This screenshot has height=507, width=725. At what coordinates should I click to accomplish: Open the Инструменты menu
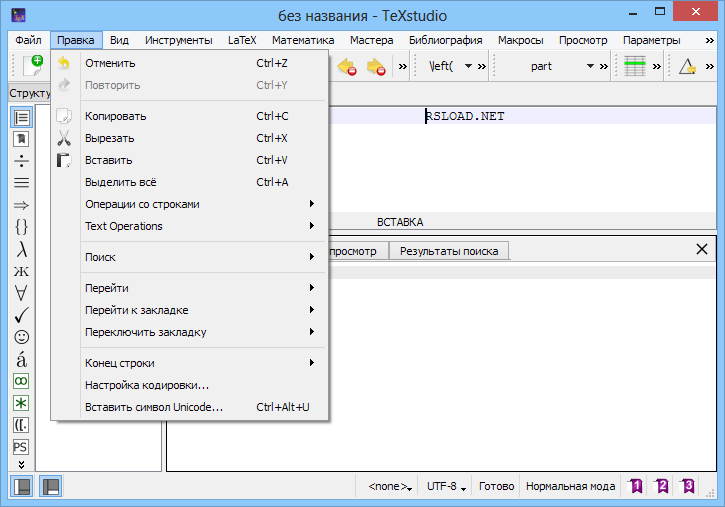click(x=178, y=41)
